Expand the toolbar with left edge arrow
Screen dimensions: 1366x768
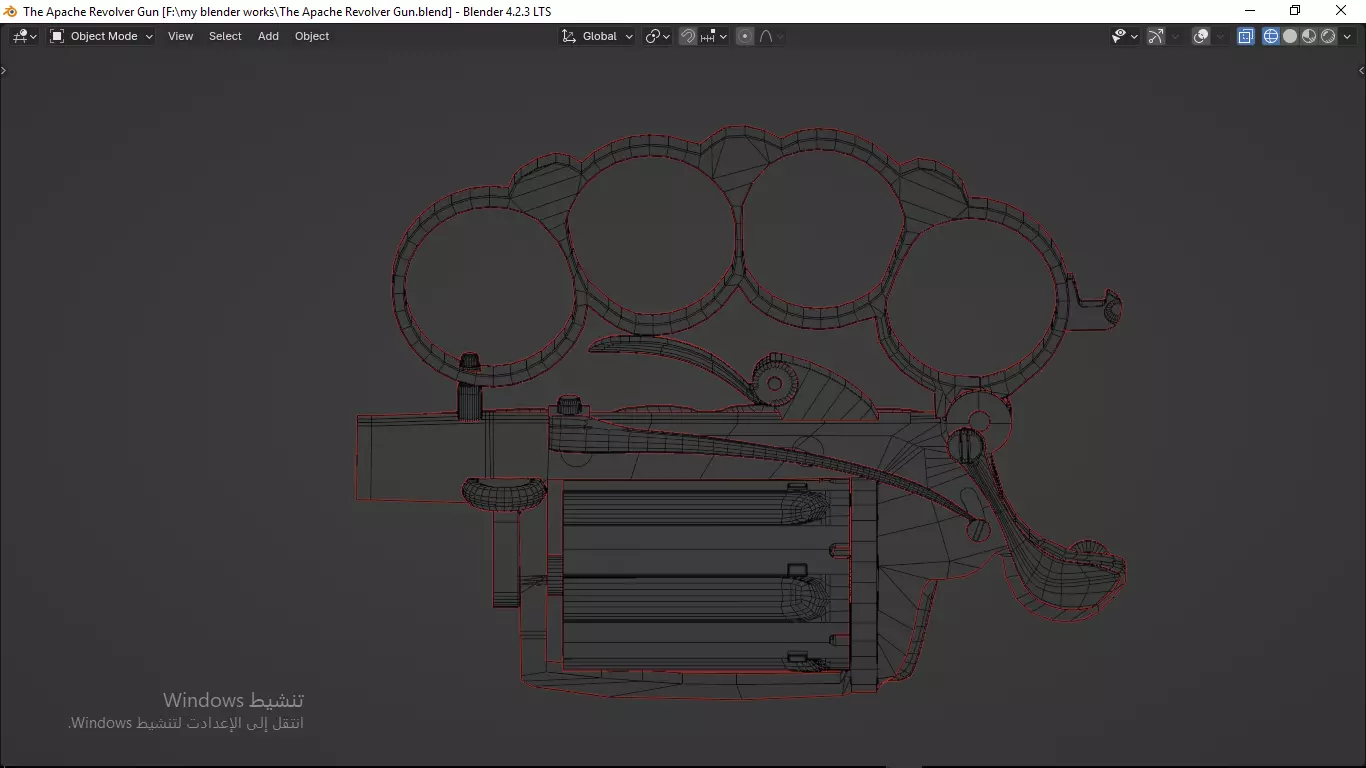point(4,70)
